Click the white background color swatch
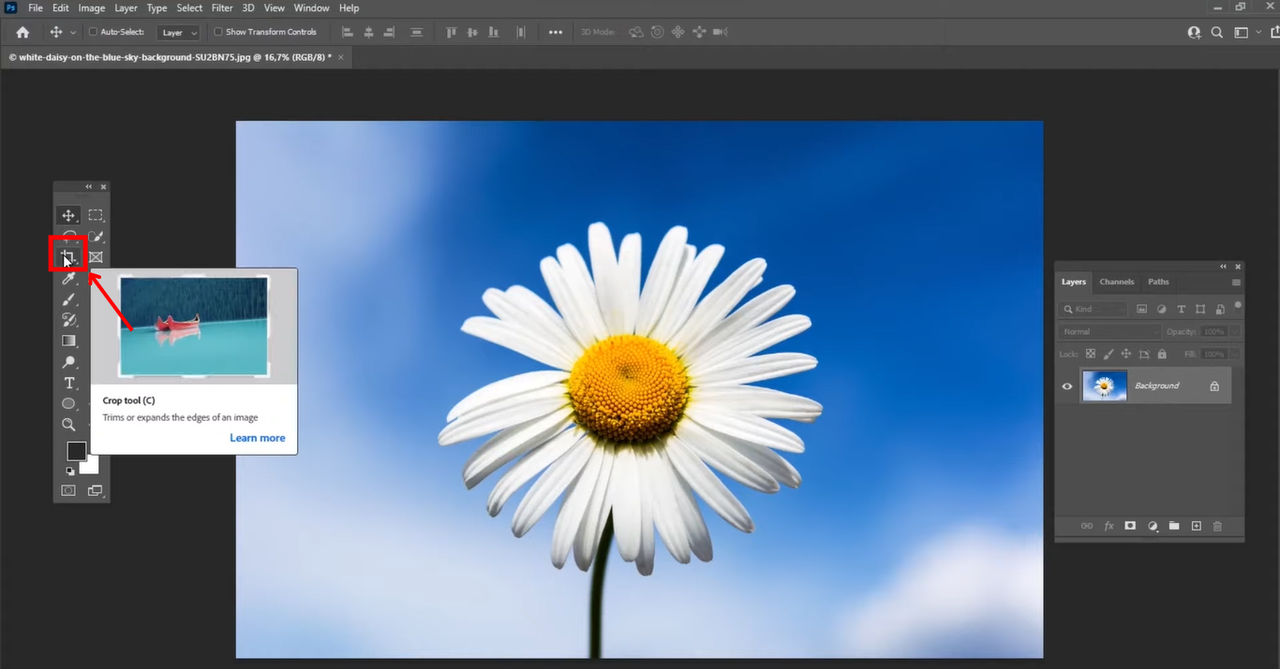 (x=92, y=466)
